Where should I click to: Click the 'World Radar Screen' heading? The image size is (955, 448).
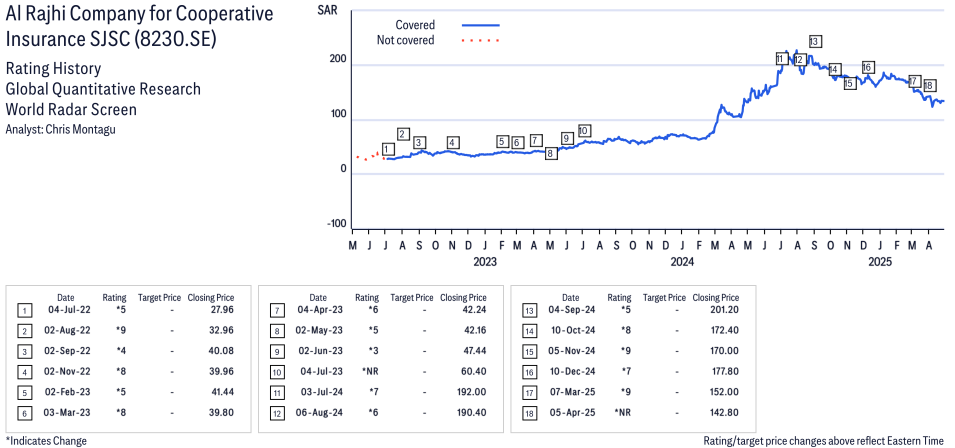click(71, 110)
